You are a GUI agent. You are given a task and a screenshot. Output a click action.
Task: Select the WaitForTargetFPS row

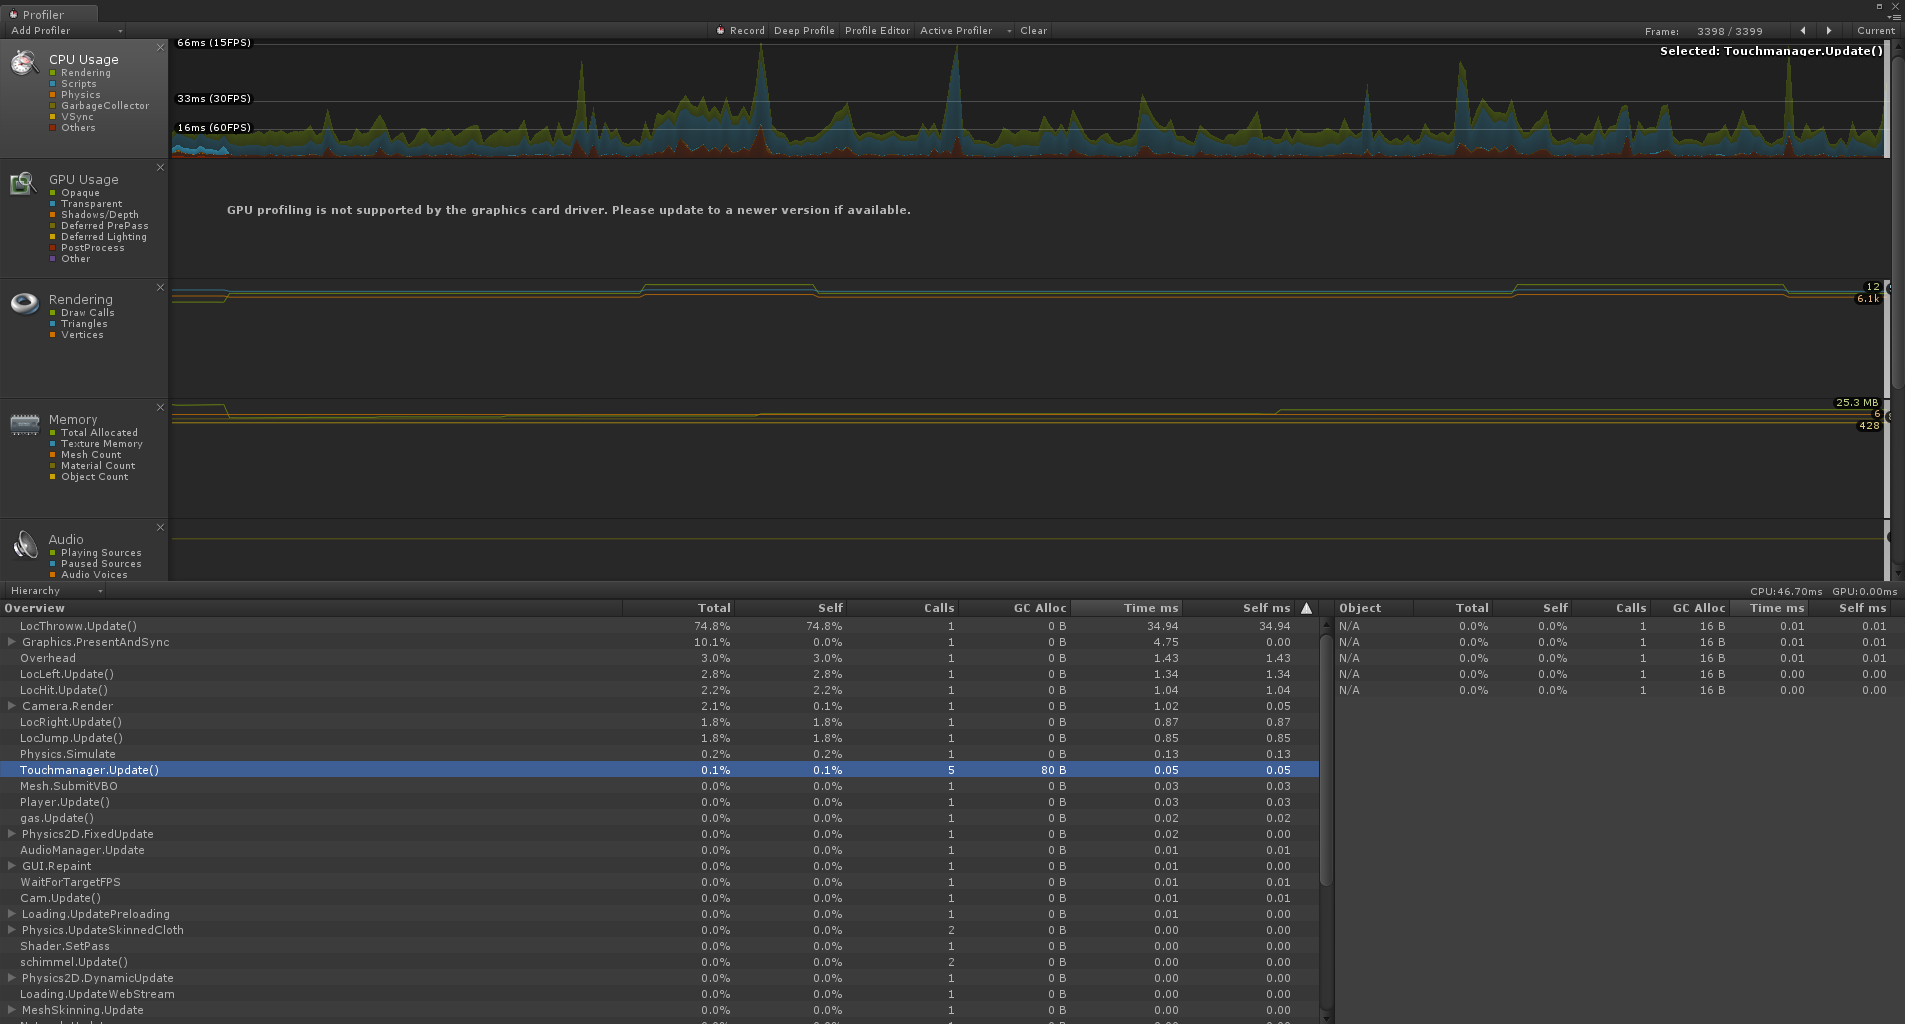click(659, 882)
